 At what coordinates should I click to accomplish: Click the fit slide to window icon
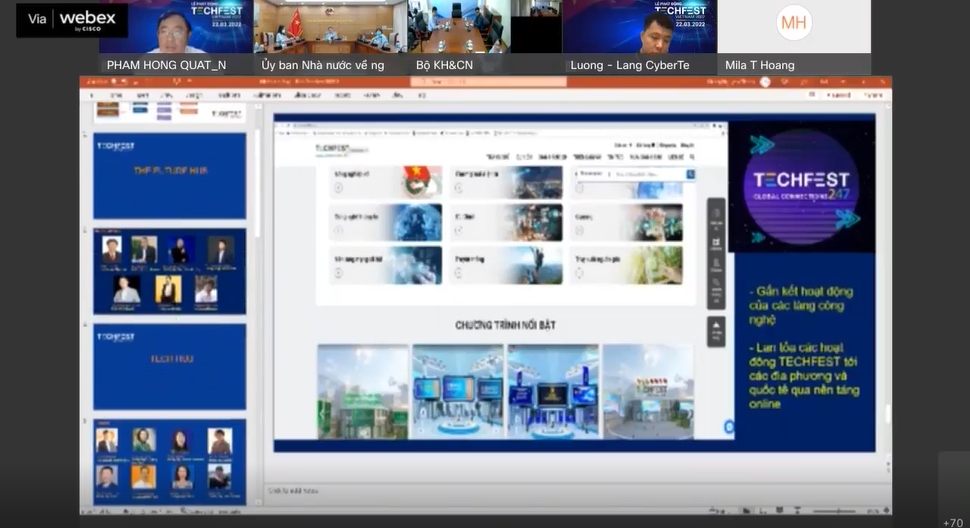click(x=886, y=511)
